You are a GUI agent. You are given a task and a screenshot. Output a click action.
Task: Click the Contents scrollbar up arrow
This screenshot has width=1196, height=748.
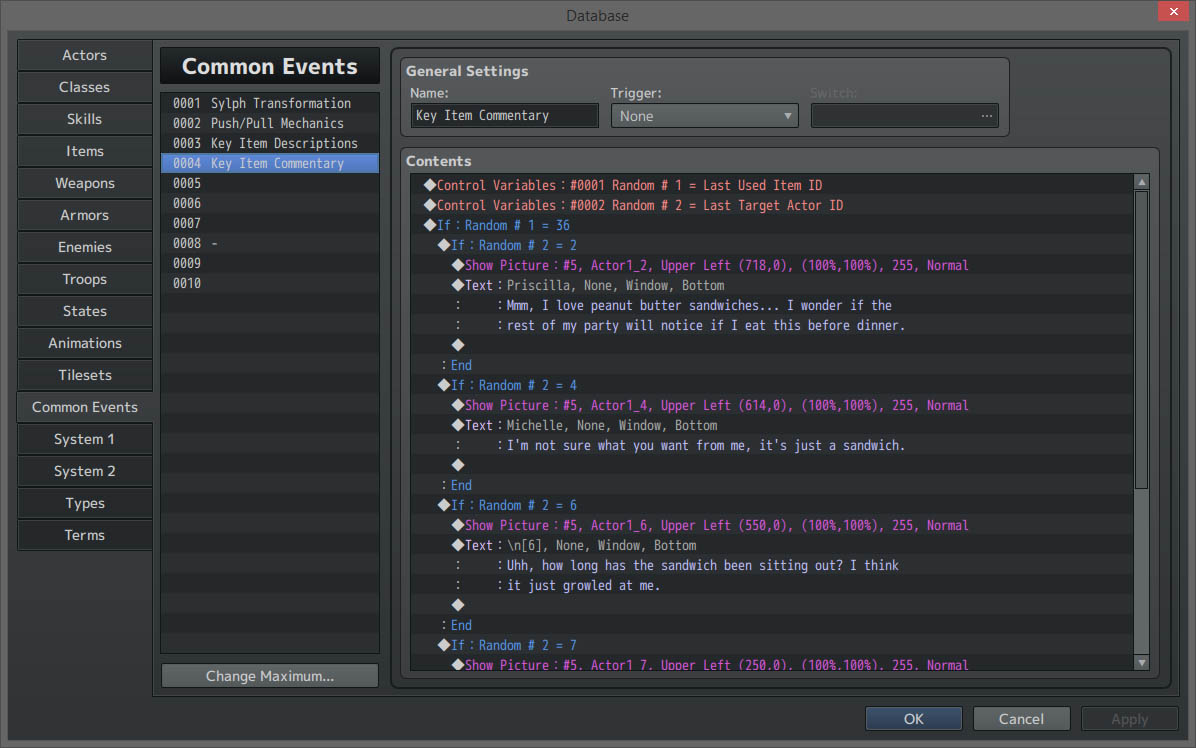(x=1142, y=181)
